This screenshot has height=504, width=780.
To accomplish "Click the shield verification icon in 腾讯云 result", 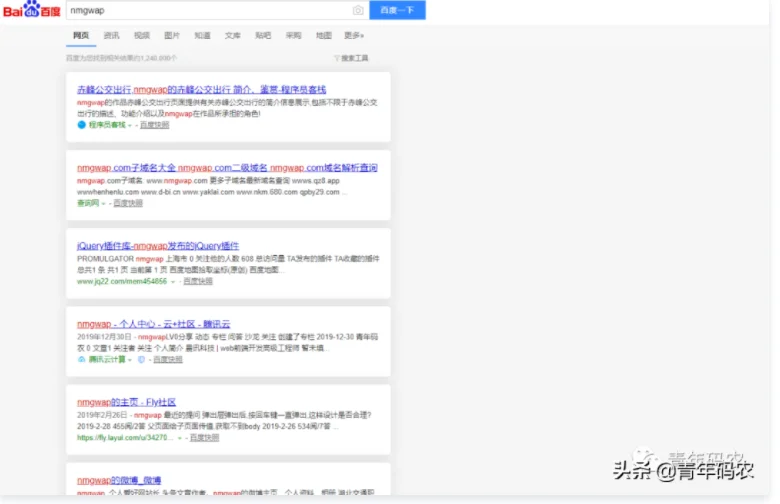I will [x=141, y=359].
